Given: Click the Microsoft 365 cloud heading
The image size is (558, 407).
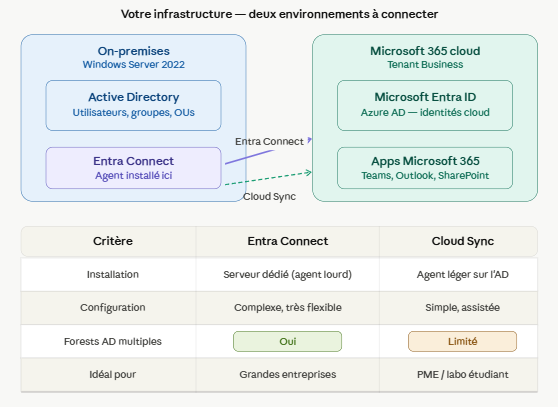Looking at the screenshot, I should click(425, 51).
